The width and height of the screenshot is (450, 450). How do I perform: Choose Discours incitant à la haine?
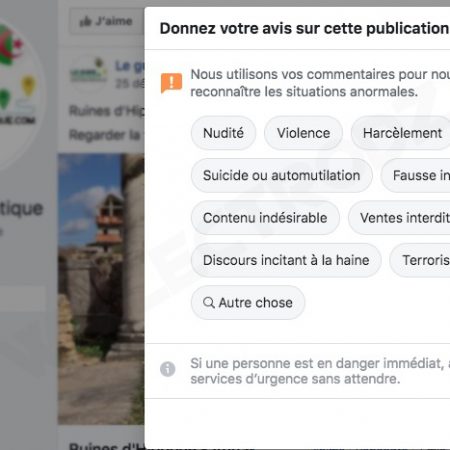286,260
